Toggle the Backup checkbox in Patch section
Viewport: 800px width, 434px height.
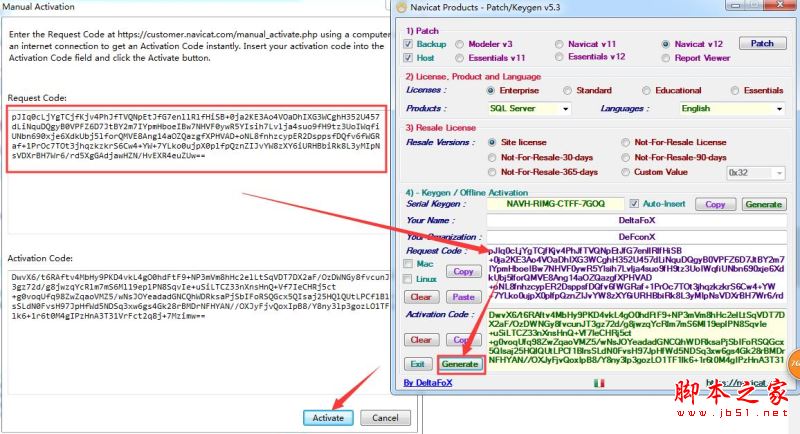(408, 44)
